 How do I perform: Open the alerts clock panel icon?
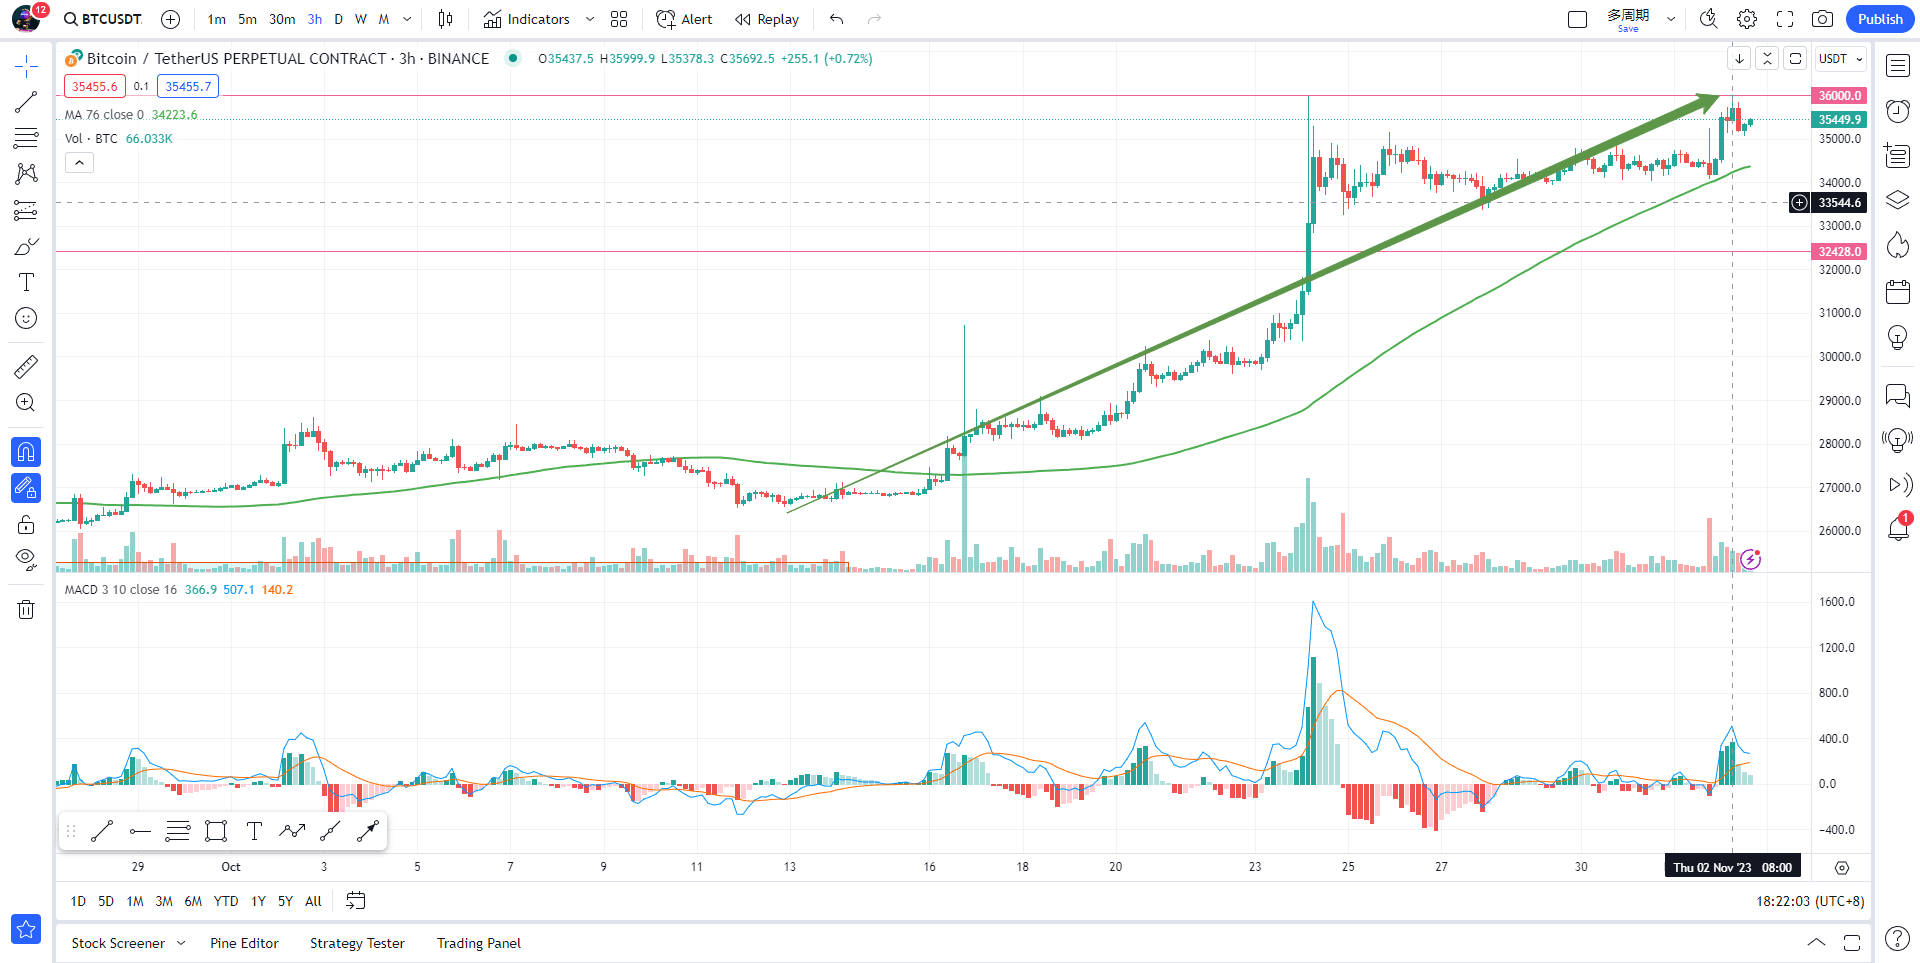(x=1898, y=111)
